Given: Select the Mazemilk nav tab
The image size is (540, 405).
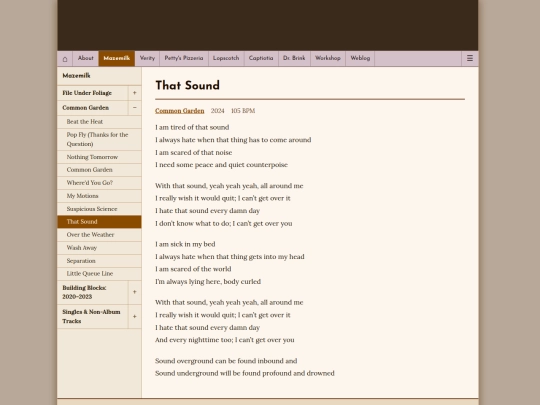Looking at the screenshot, I should (x=117, y=59).
